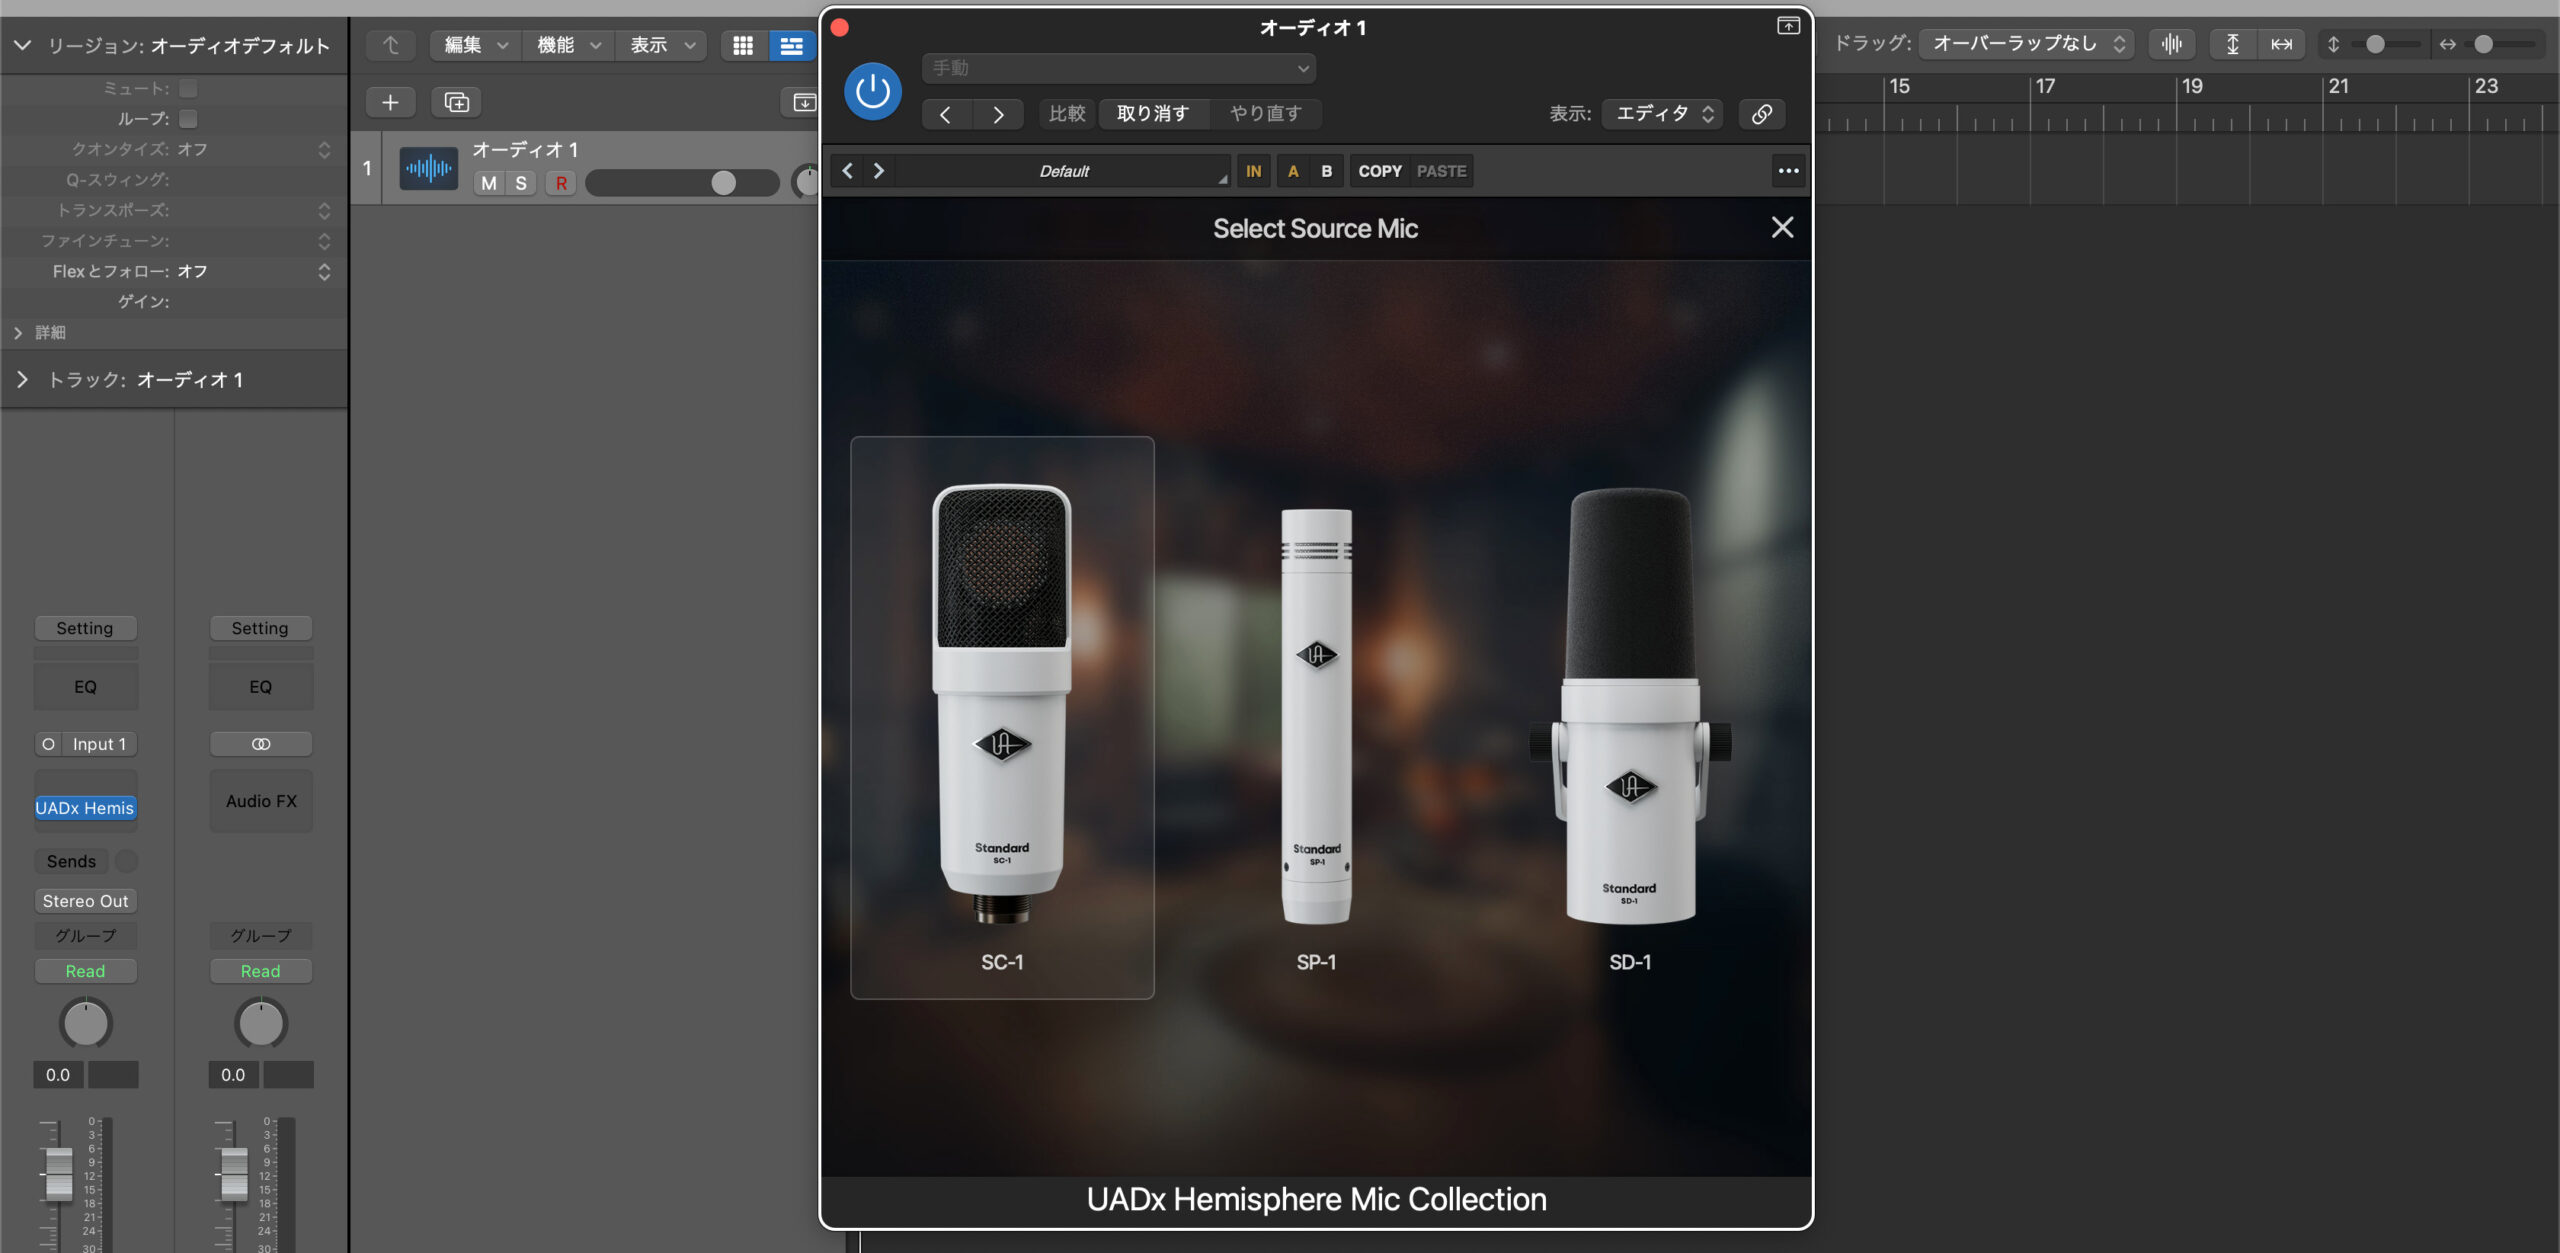2560x1253 pixels.
Task: Click the horizontal auto zoom icon
Action: pos(2281,44)
